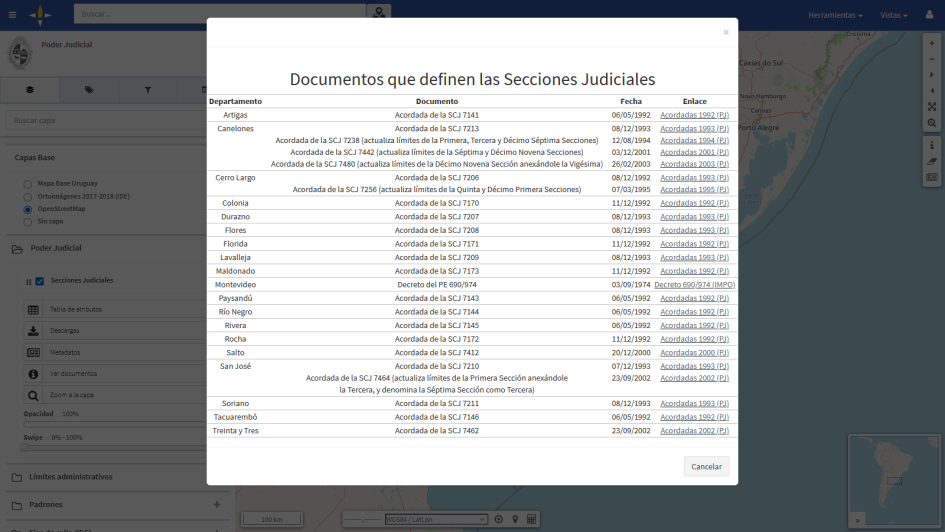Uncheck Secciones Judiciales layer checkbox

pyautogui.click(x=40, y=281)
